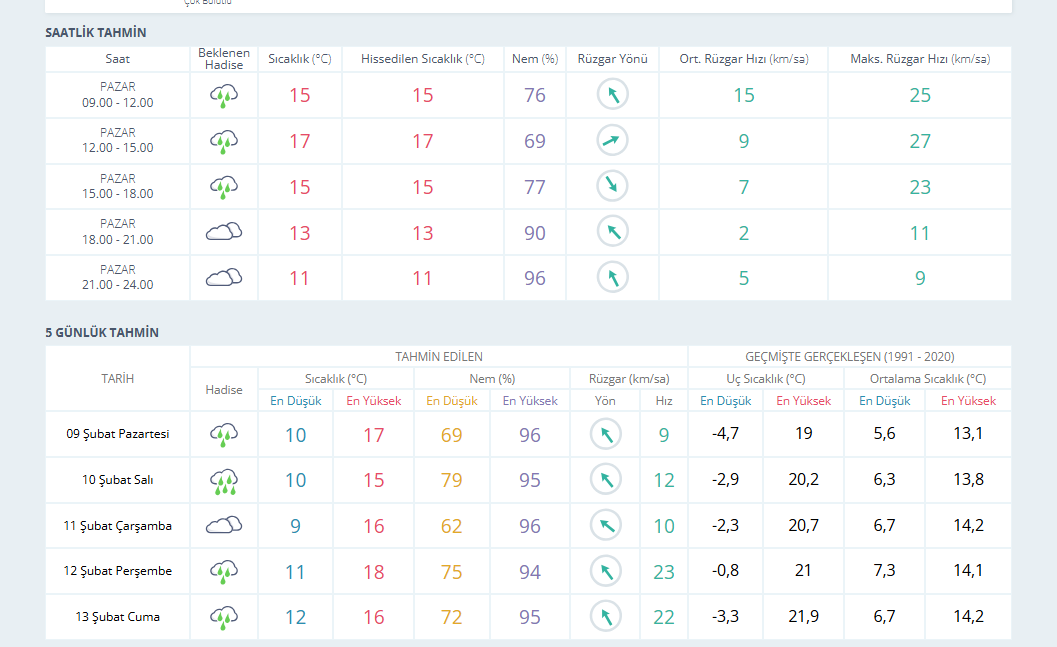
Task: Click the cloud icon for Pazar 18.00 - 21.00
Action: coord(224,233)
